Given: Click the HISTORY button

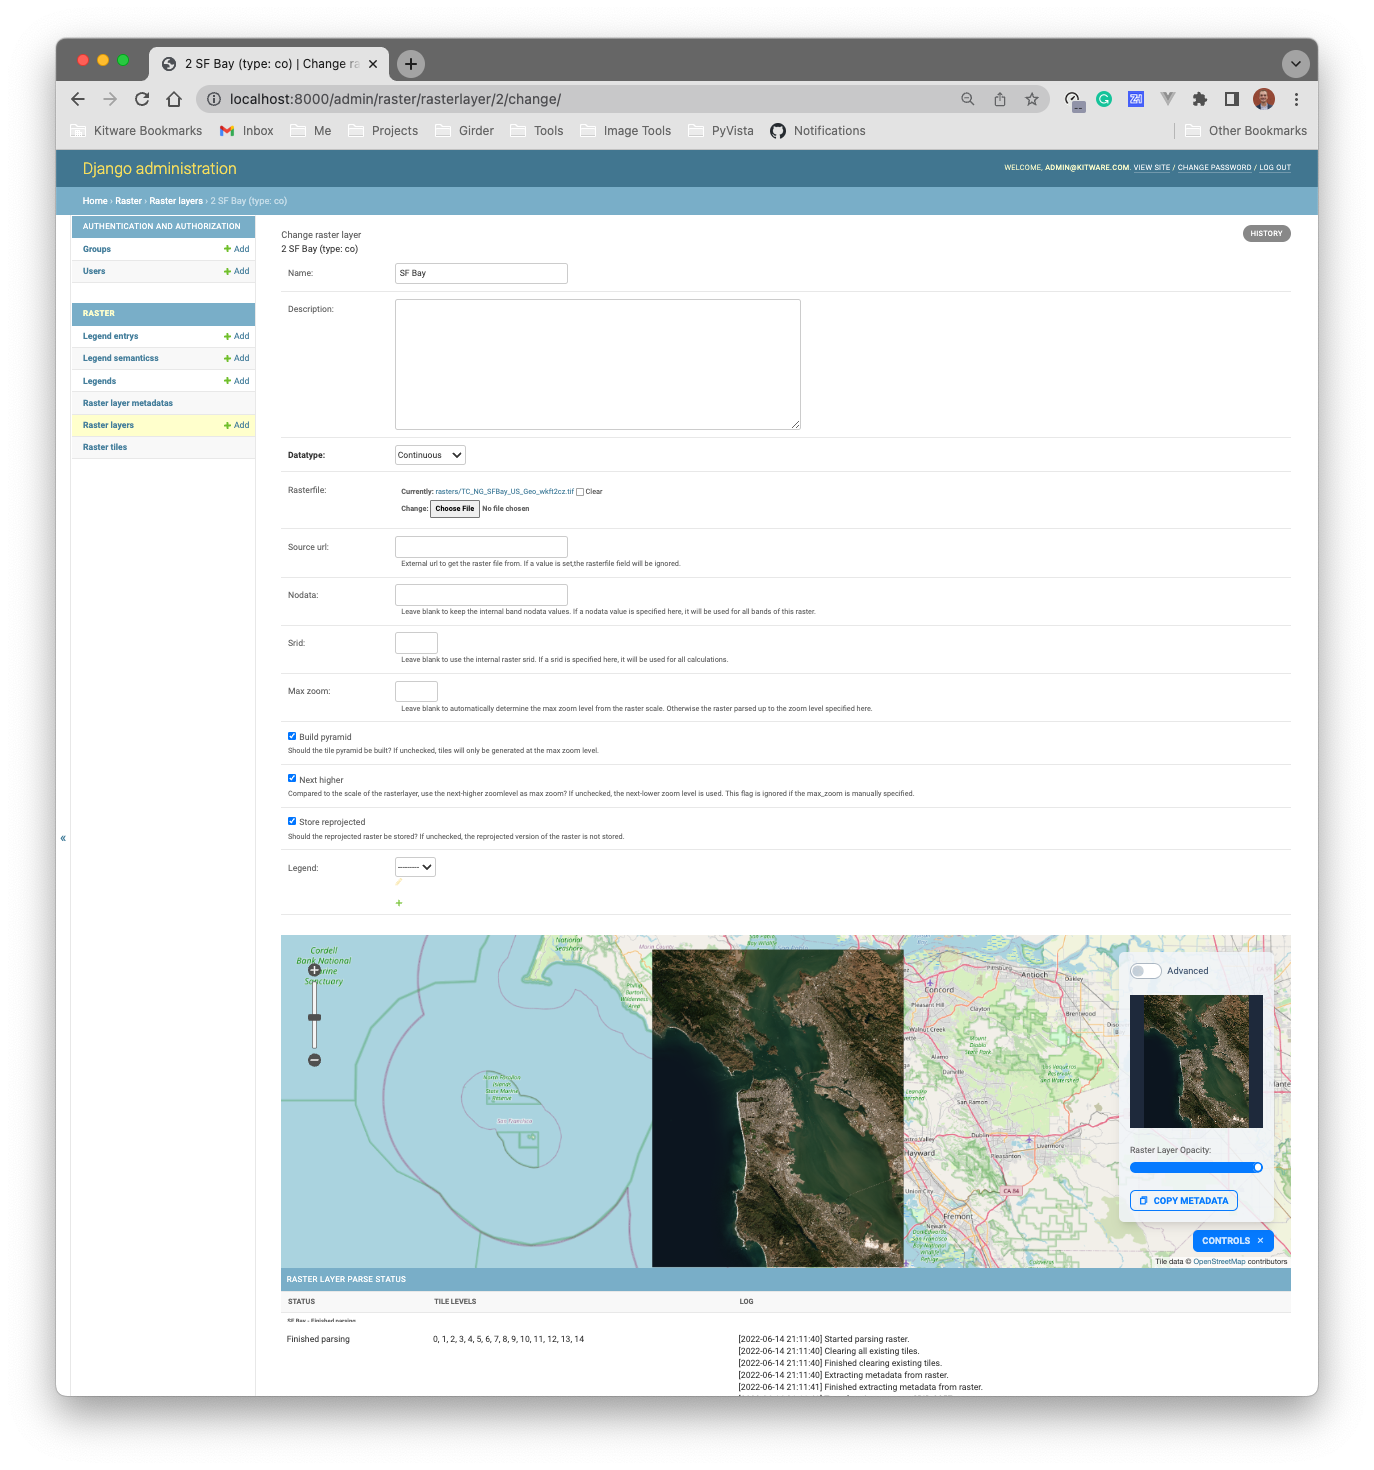Looking at the screenshot, I should (1266, 233).
